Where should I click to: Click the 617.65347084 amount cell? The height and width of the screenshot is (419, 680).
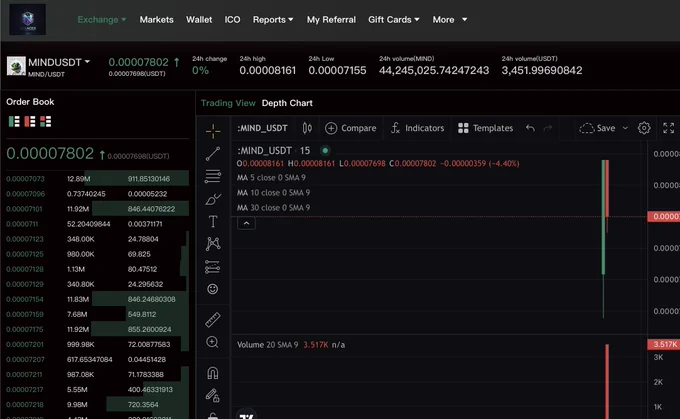(x=89, y=360)
